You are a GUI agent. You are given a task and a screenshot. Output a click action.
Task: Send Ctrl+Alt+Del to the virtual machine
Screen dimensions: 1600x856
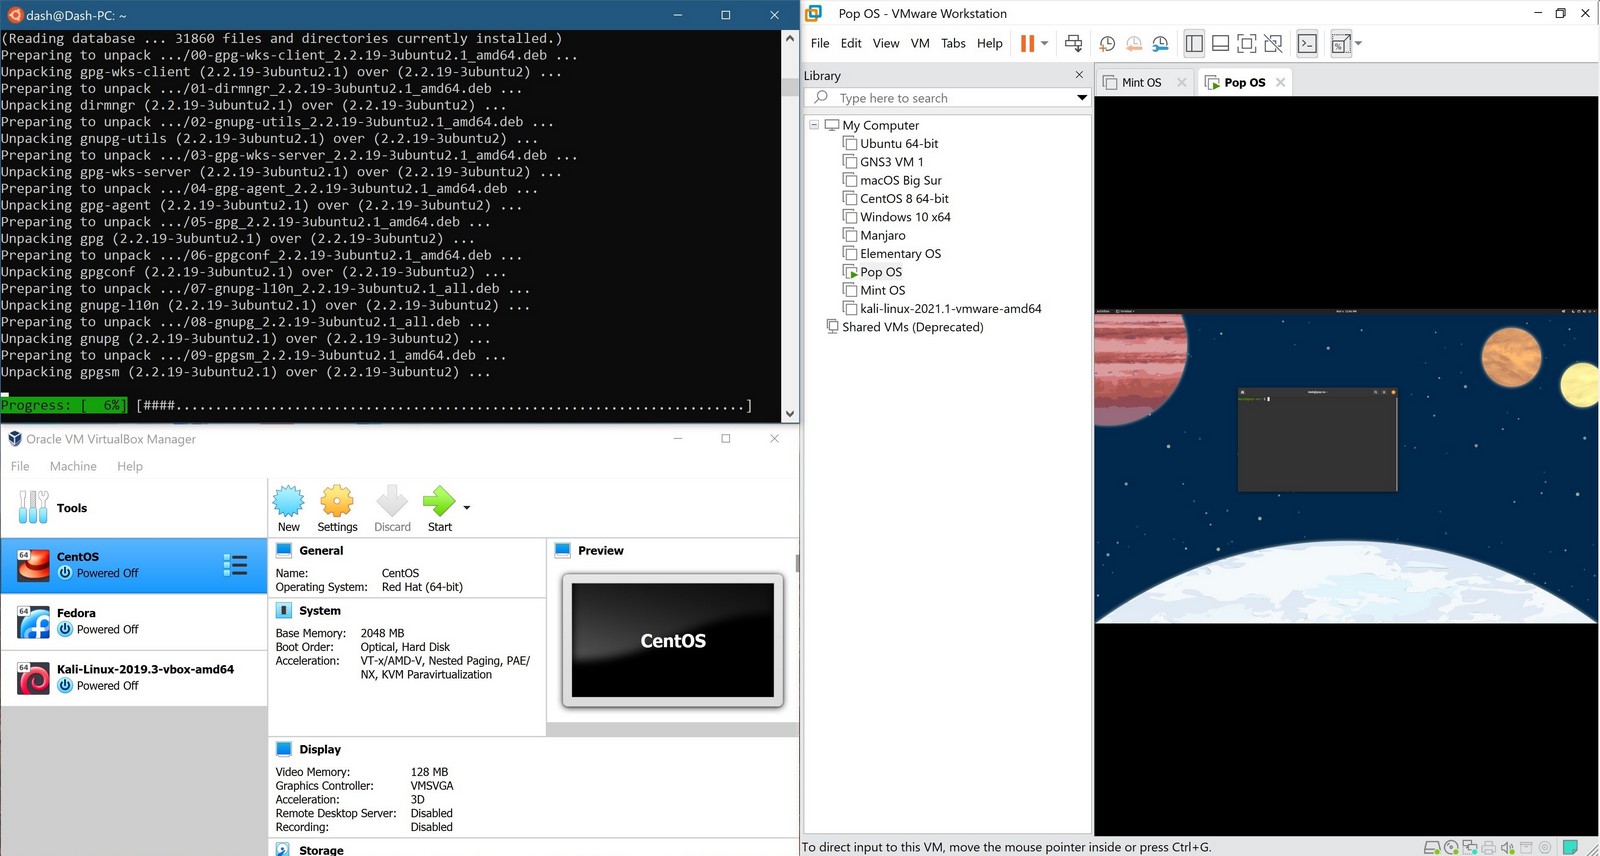[1073, 44]
